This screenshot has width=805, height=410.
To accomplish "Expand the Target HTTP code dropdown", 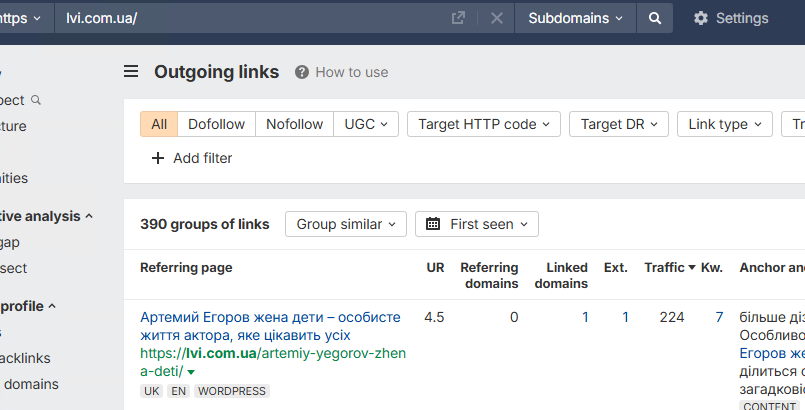I will tap(484, 124).
